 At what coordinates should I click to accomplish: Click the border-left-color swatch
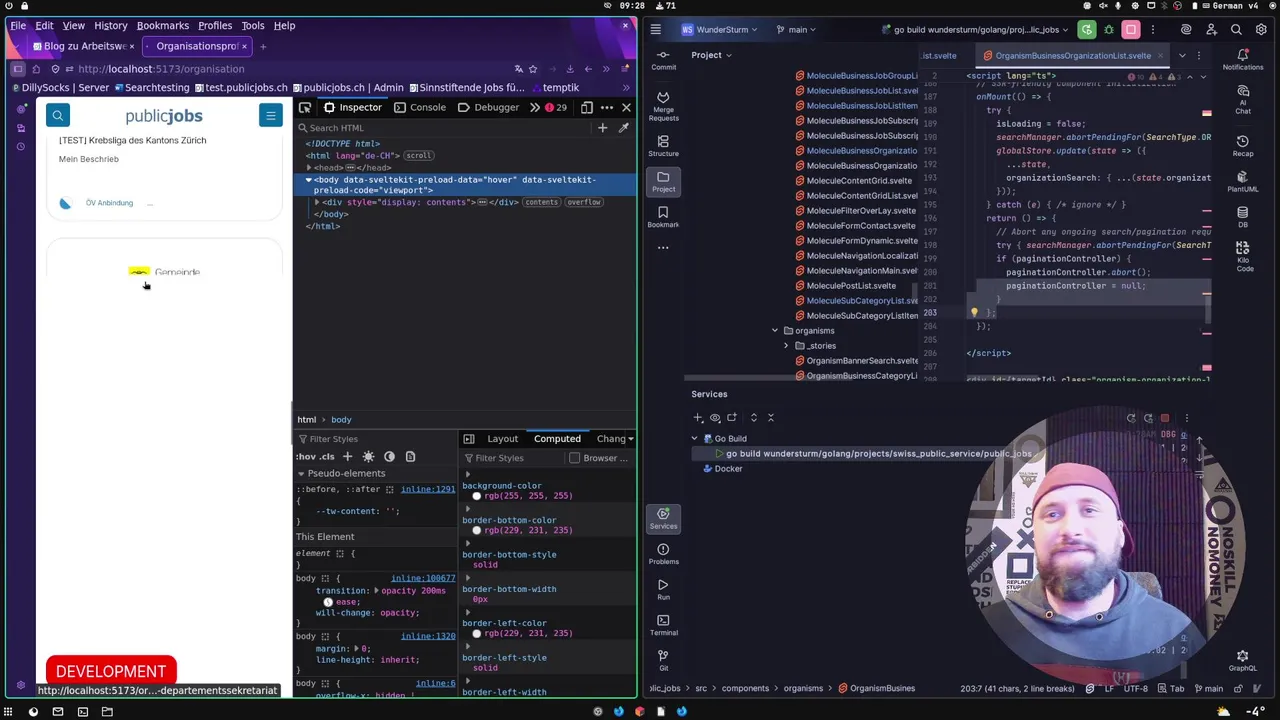[x=477, y=633]
